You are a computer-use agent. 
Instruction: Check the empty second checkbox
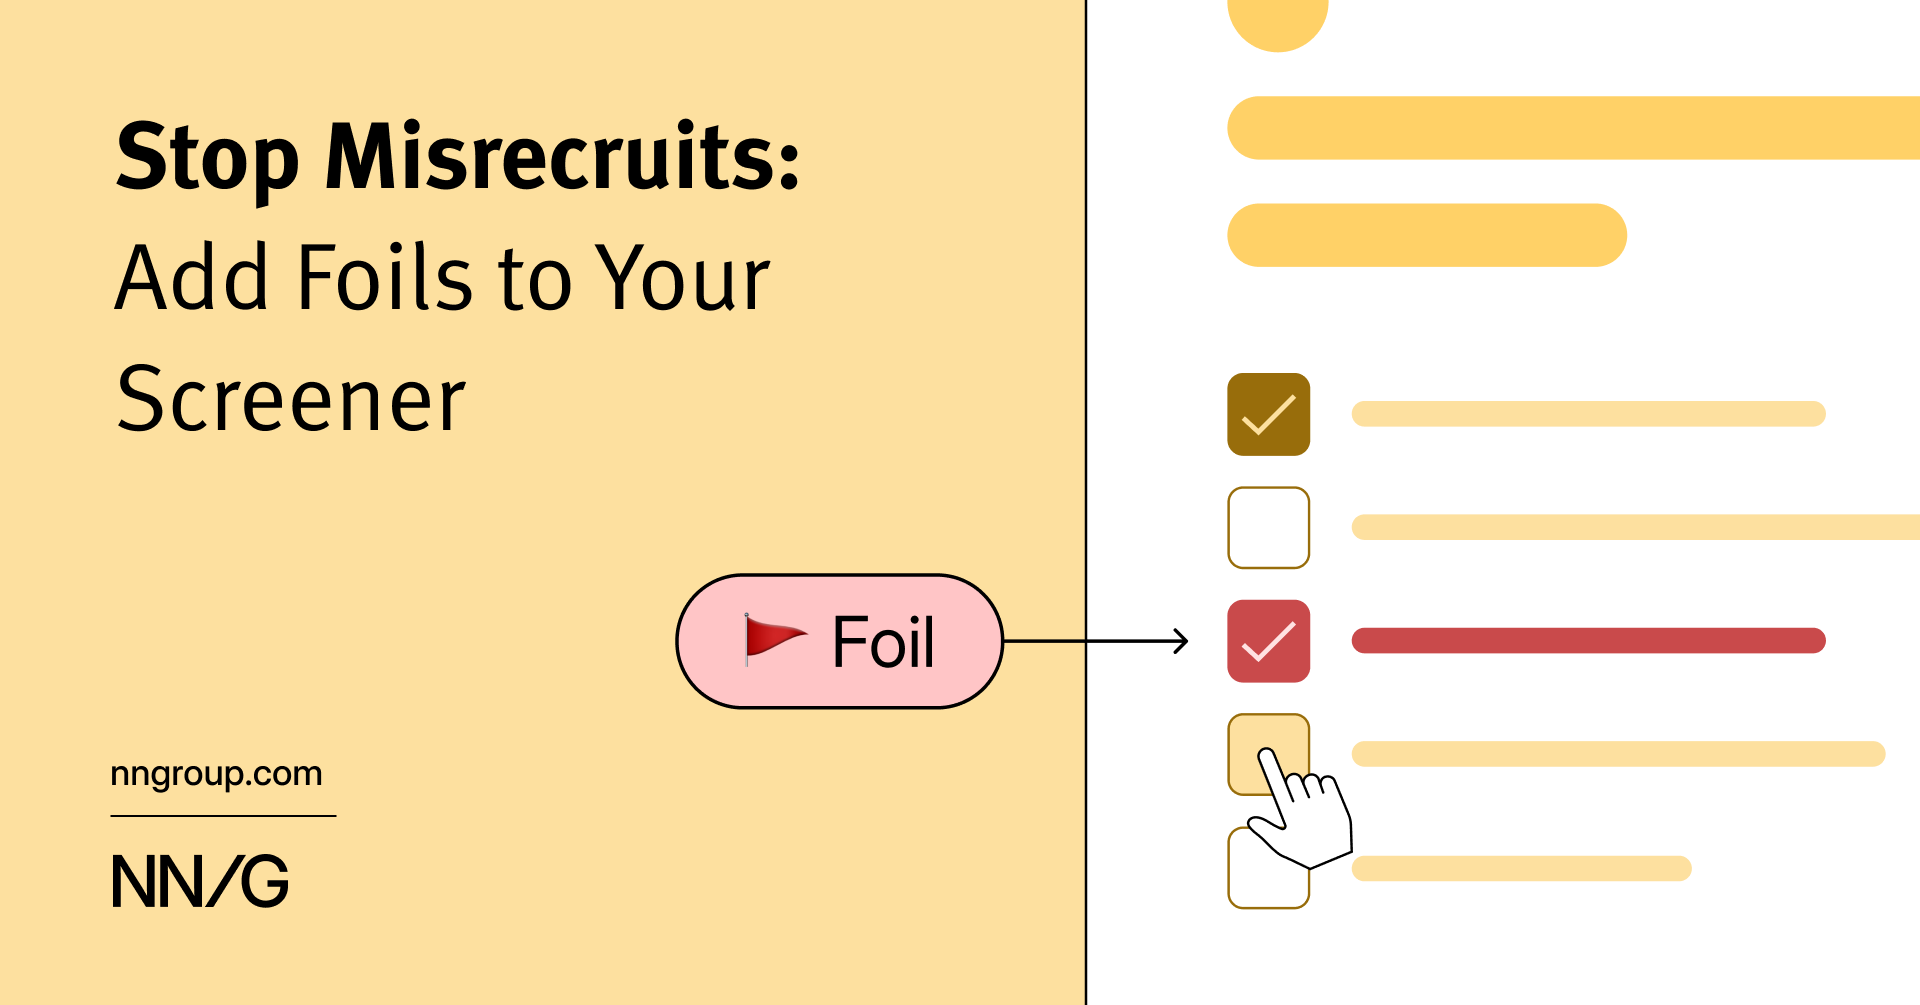[x=1268, y=527]
